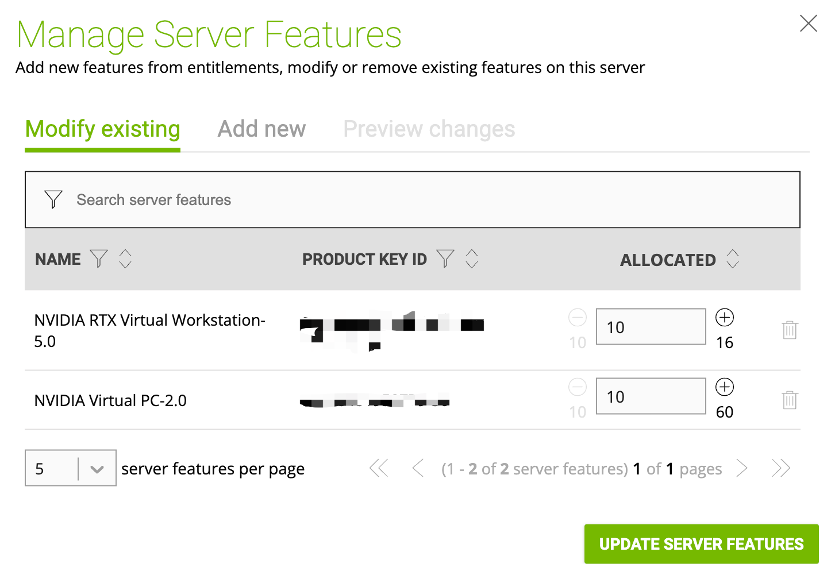This screenshot has width=832, height=580.
Task: Go to the last page of features
Action: click(781, 469)
